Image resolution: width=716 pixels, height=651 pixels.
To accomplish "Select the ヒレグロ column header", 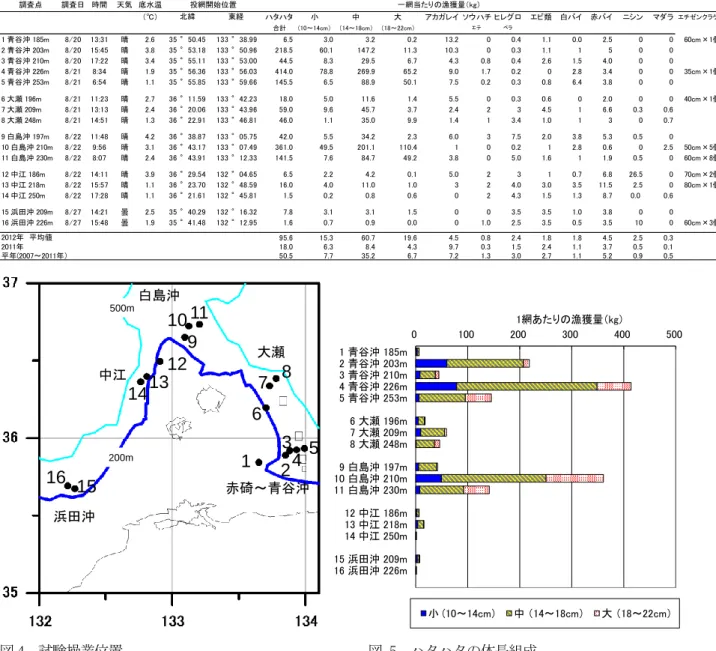I will pos(507,17).
